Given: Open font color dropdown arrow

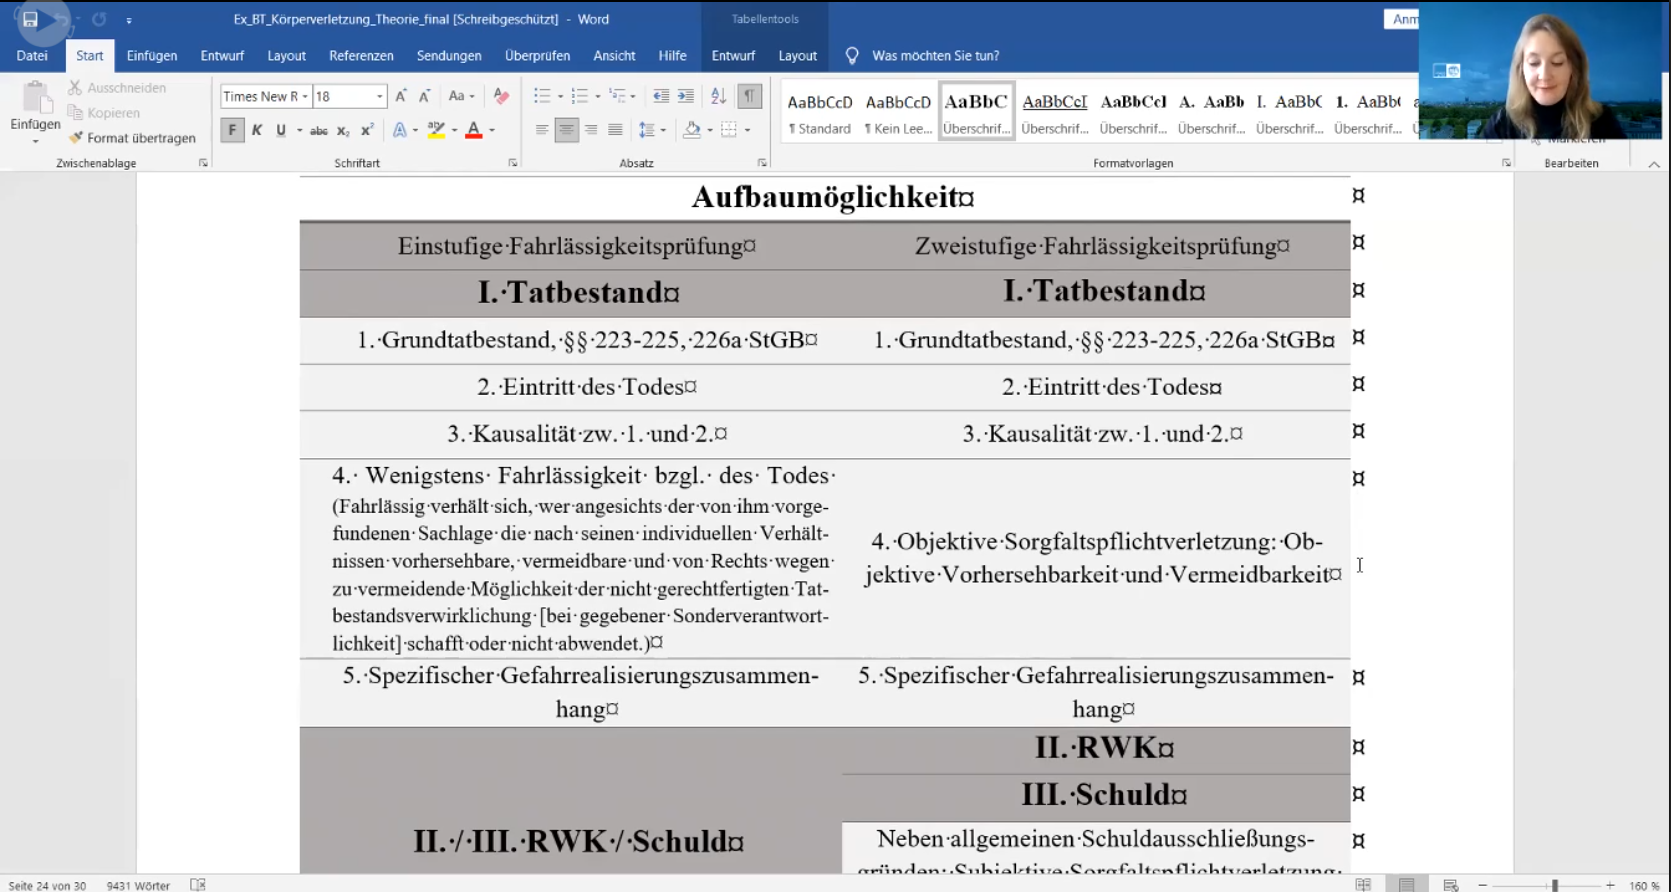Looking at the screenshot, I should [x=491, y=130].
